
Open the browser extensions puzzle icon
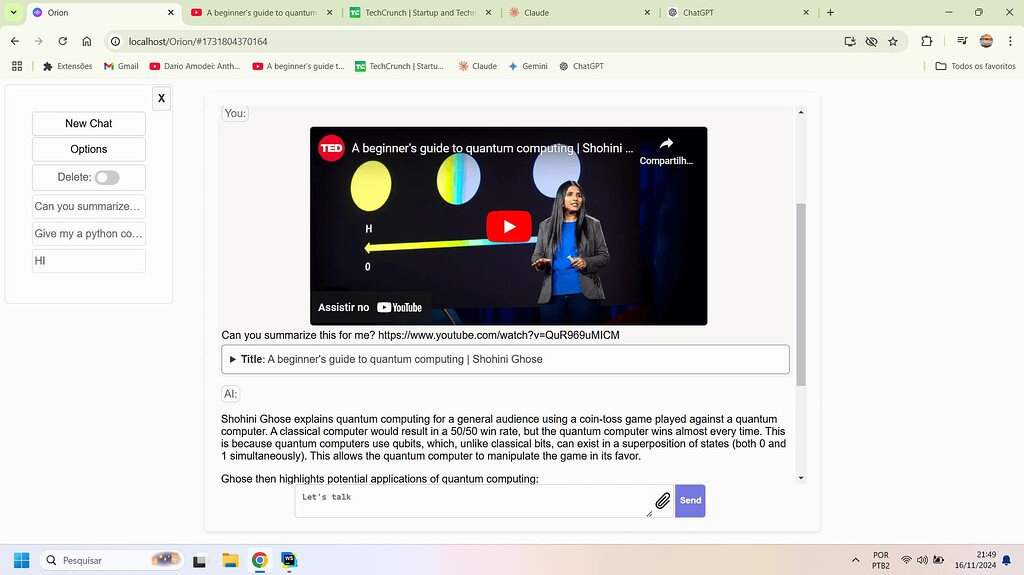tap(926, 42)
